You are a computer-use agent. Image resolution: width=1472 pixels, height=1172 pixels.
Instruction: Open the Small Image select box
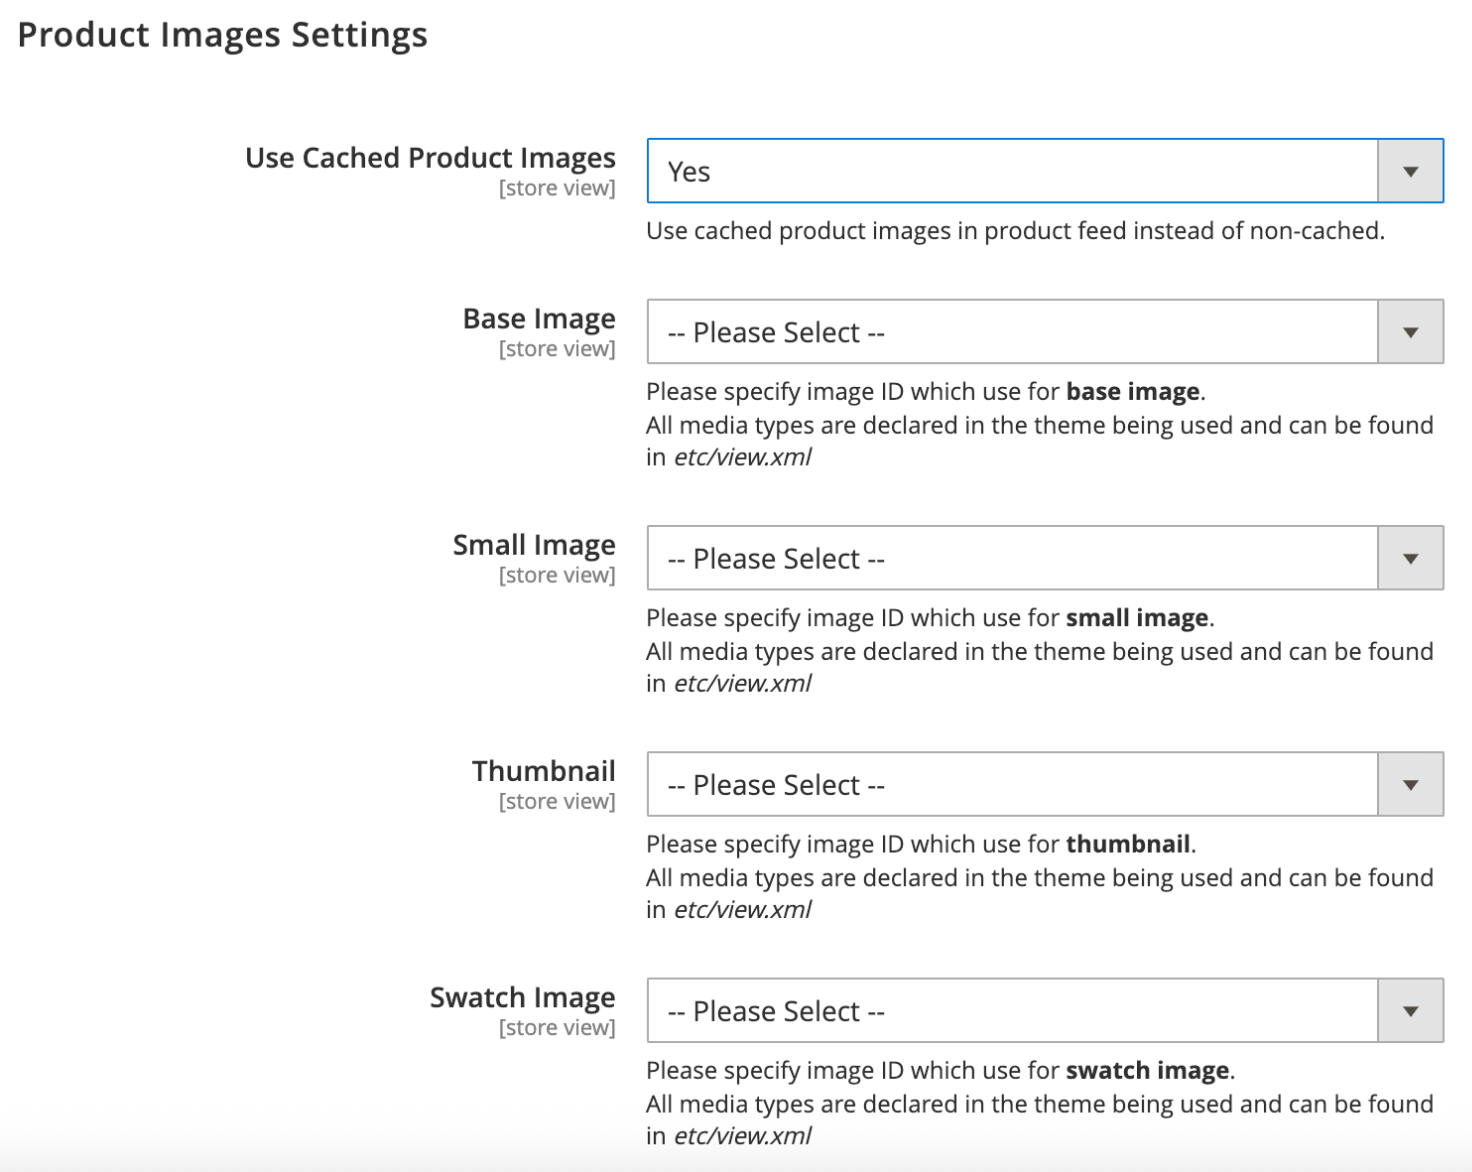pos(1045,558)
